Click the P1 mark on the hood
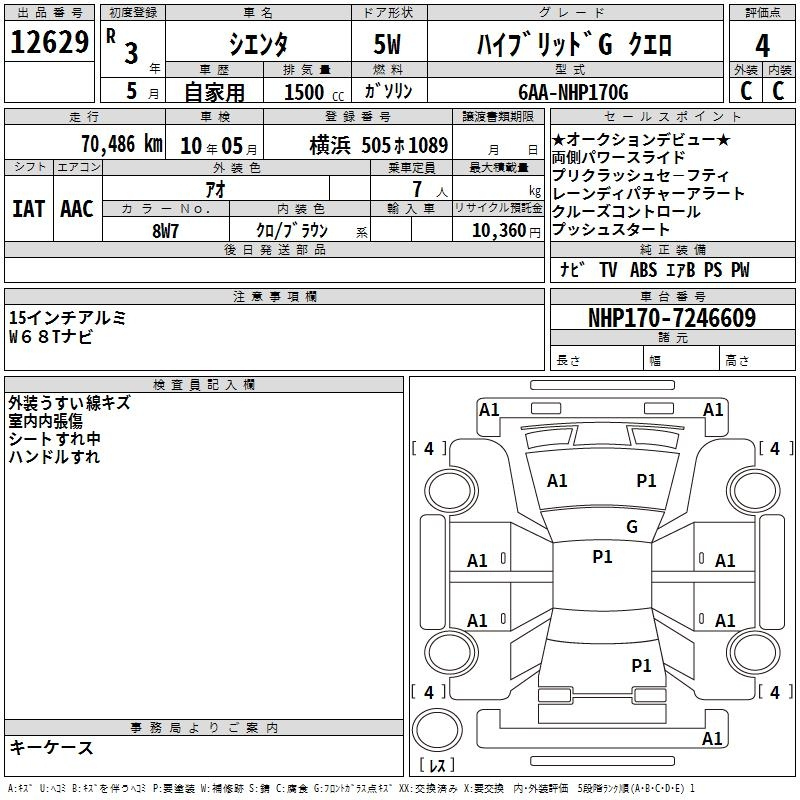 (646, 480)
